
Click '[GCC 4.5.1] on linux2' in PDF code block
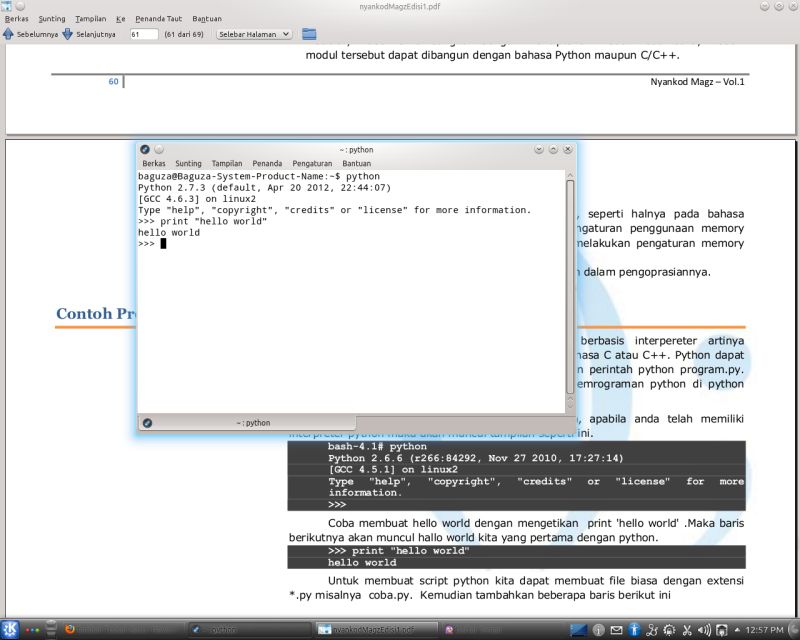tap(393, 470)
